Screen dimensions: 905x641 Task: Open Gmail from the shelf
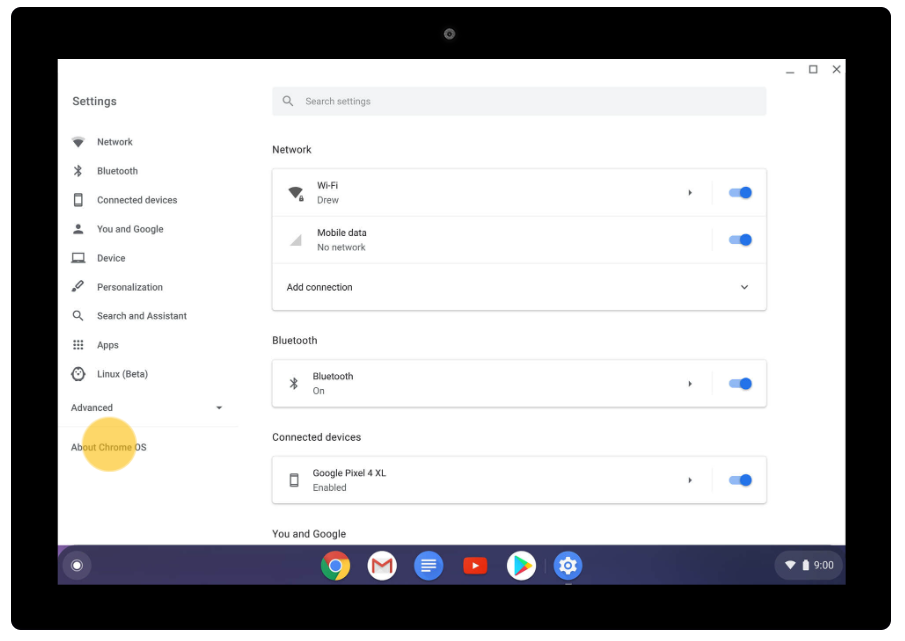pos(381,565)
